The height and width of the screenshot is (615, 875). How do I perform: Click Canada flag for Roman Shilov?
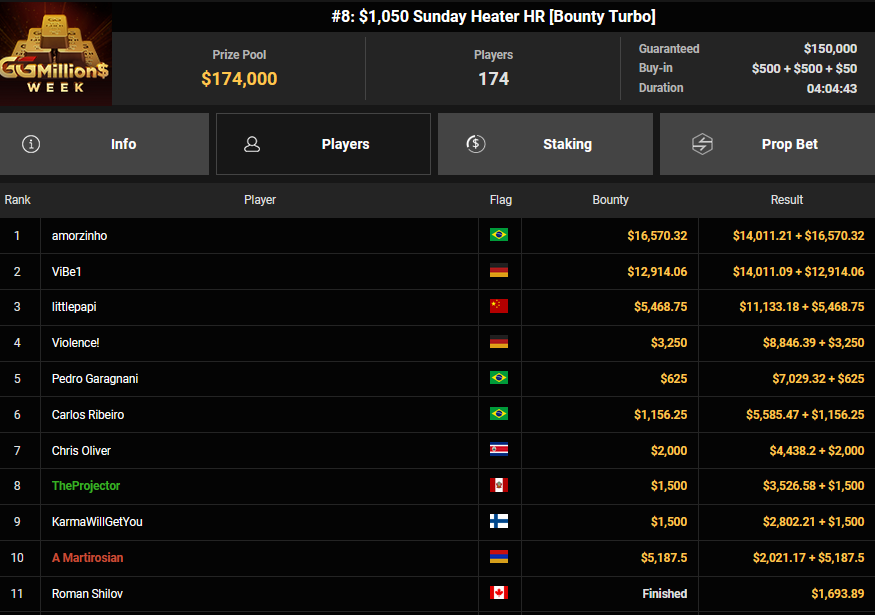coord(498,593)
